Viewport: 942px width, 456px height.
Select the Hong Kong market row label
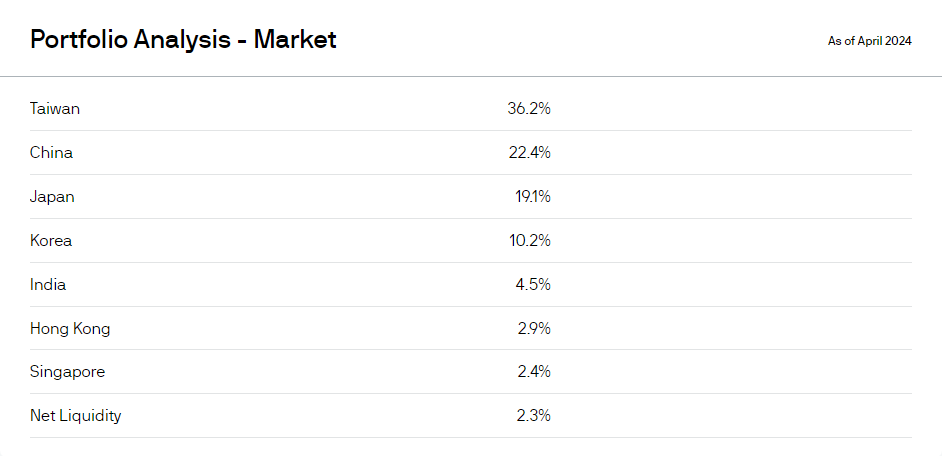tap(70, 329)
